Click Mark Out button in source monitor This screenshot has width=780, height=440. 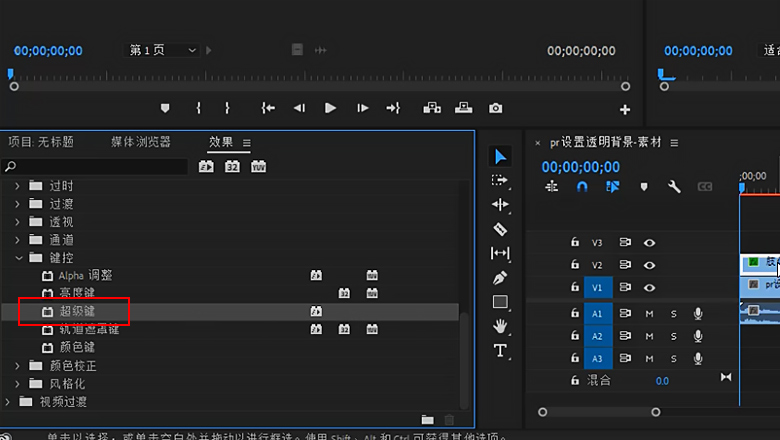227,108
